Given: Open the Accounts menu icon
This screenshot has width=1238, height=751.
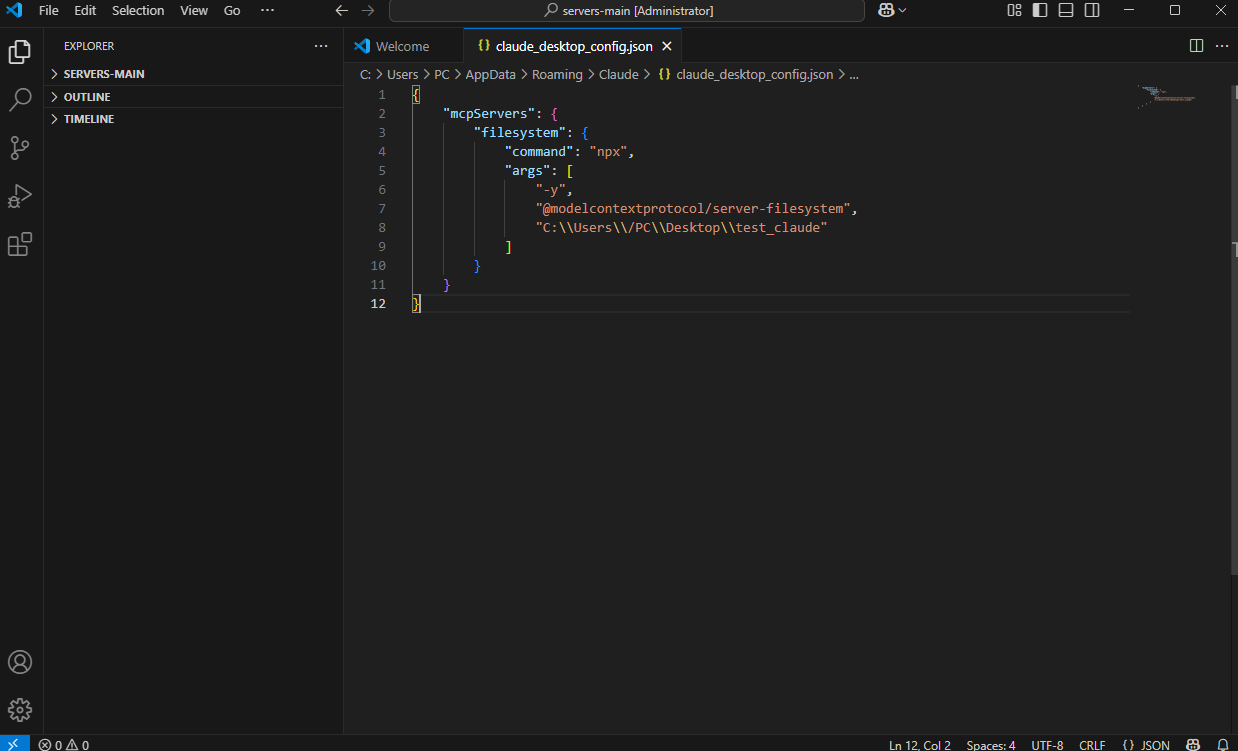Looking at the screenshot, I should (x=21, y=662).
